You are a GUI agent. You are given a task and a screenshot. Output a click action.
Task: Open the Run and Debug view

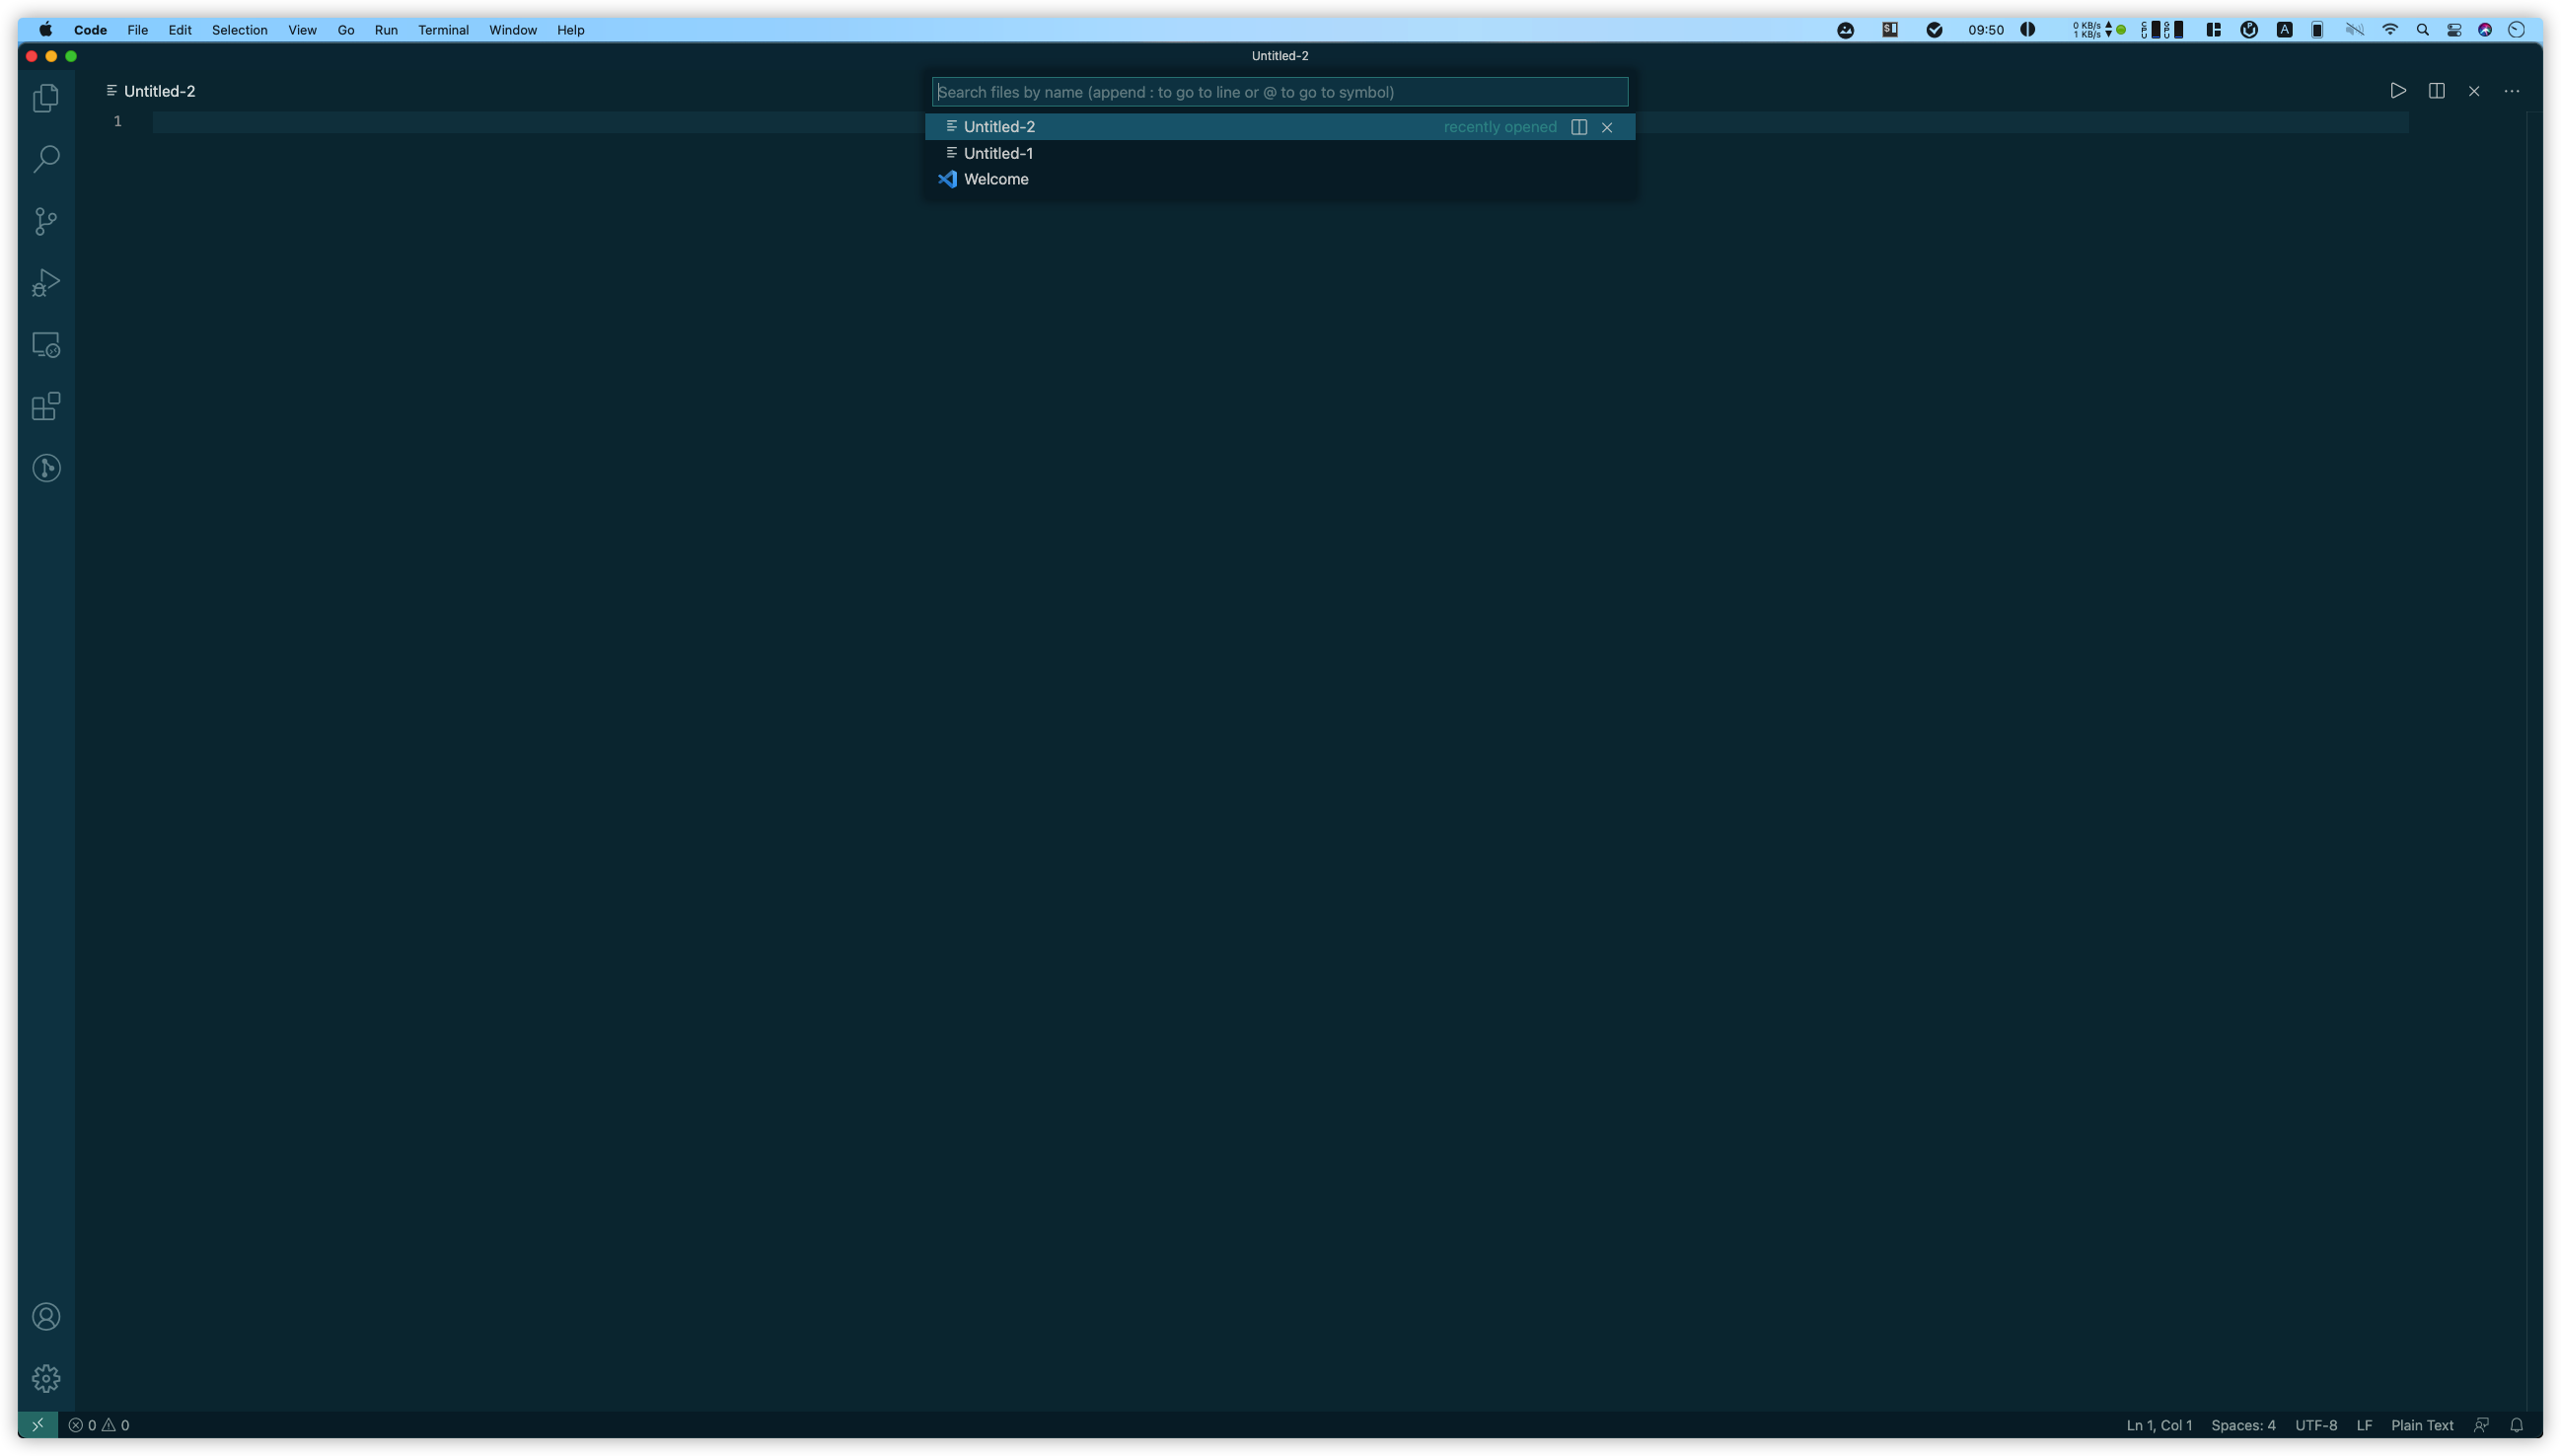tap(46, 283)
